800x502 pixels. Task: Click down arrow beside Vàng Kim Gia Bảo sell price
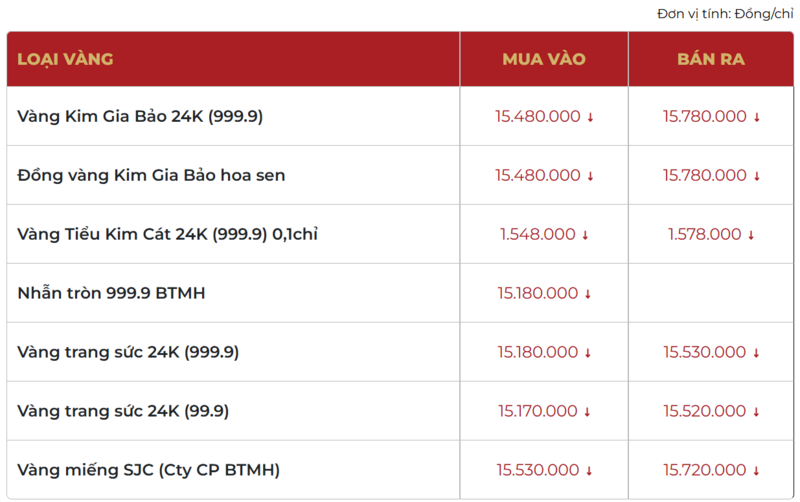pyautogui.click(x=757, y=118)
